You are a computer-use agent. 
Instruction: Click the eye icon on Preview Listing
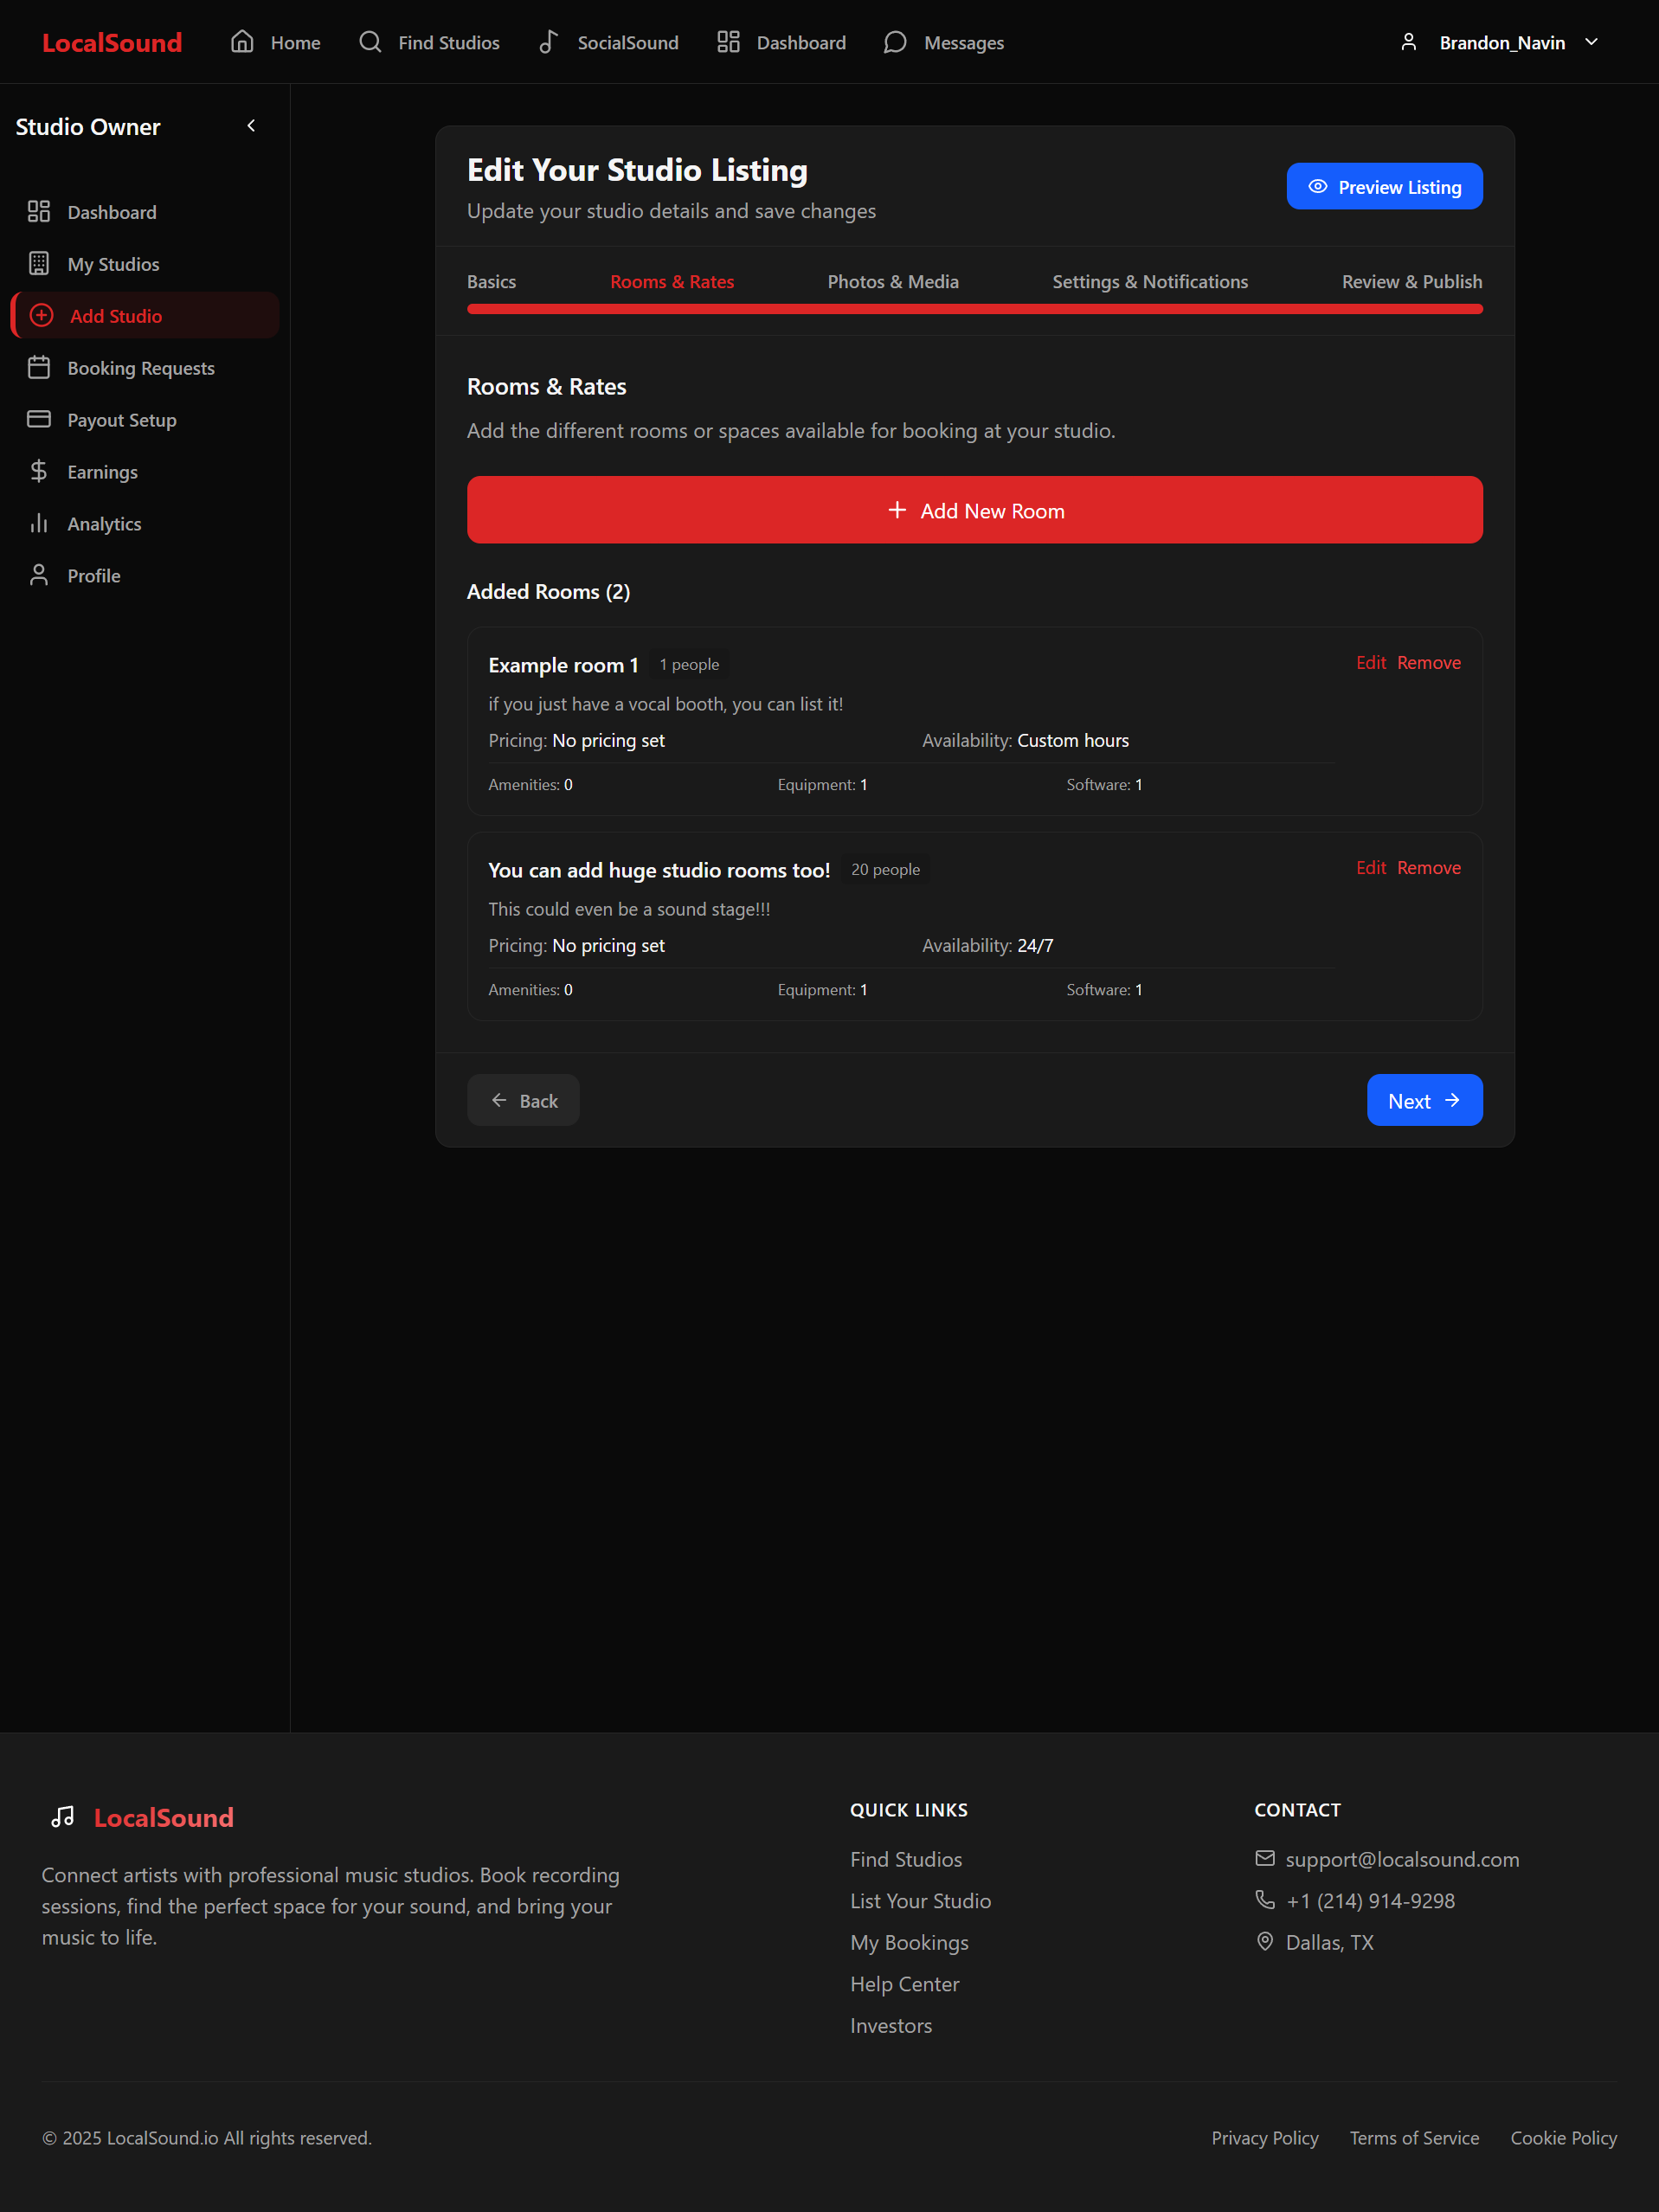point(1318,187)
